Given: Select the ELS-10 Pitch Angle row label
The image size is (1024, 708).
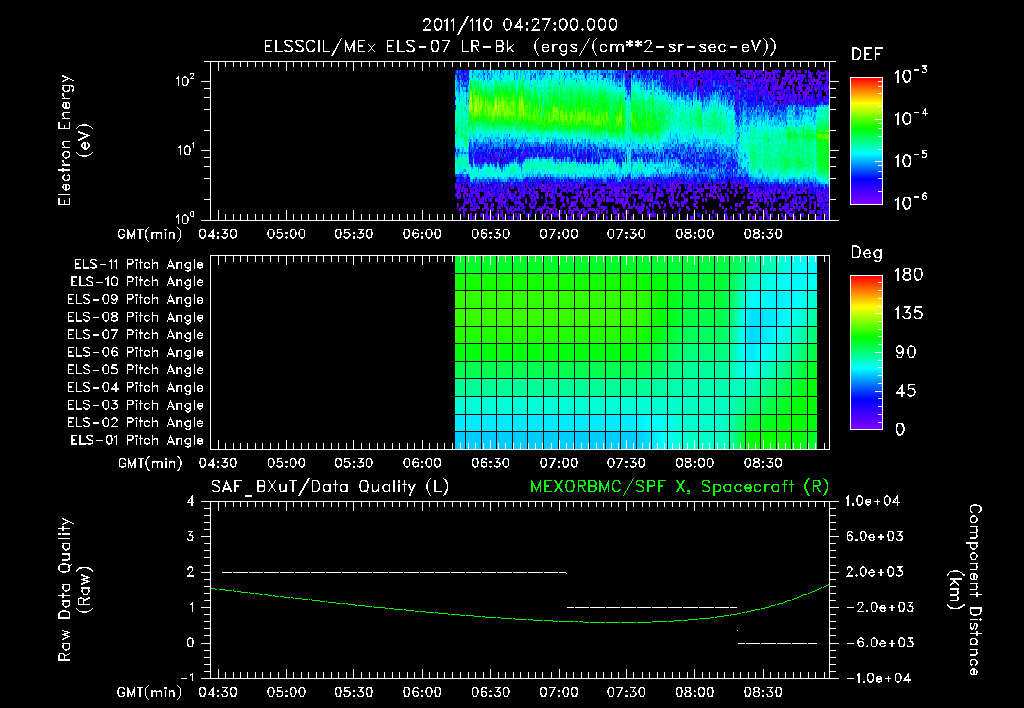Looking at the screenshot, I should click(137, 282).
